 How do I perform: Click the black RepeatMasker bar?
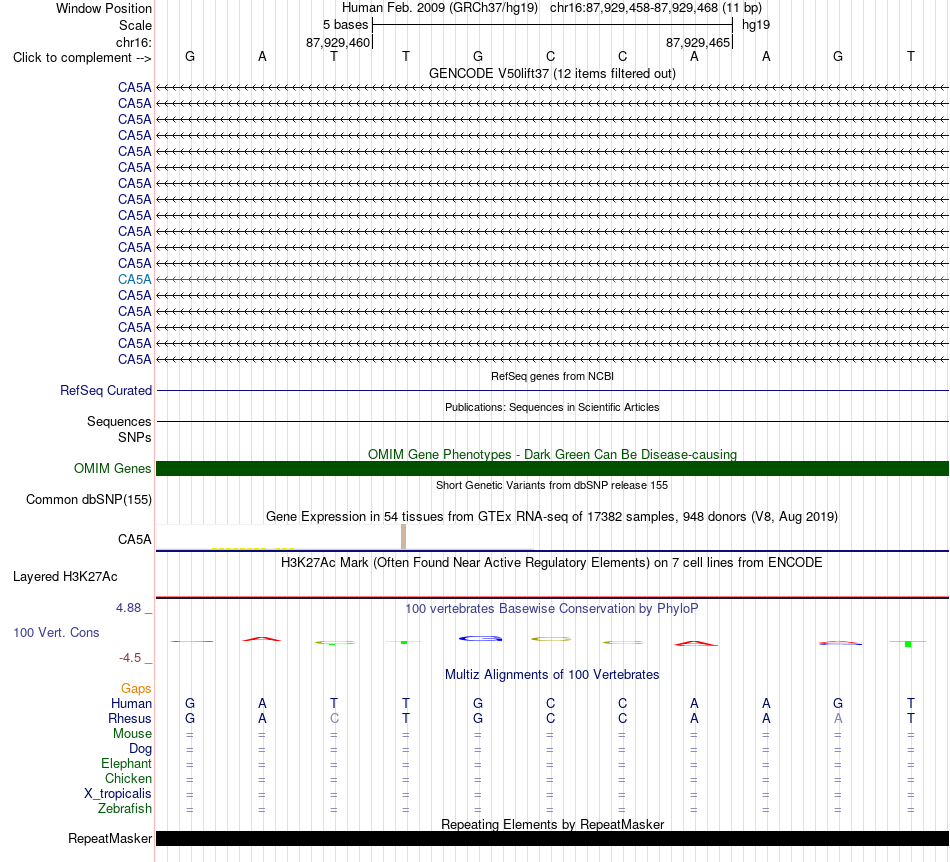click(552, 838)
